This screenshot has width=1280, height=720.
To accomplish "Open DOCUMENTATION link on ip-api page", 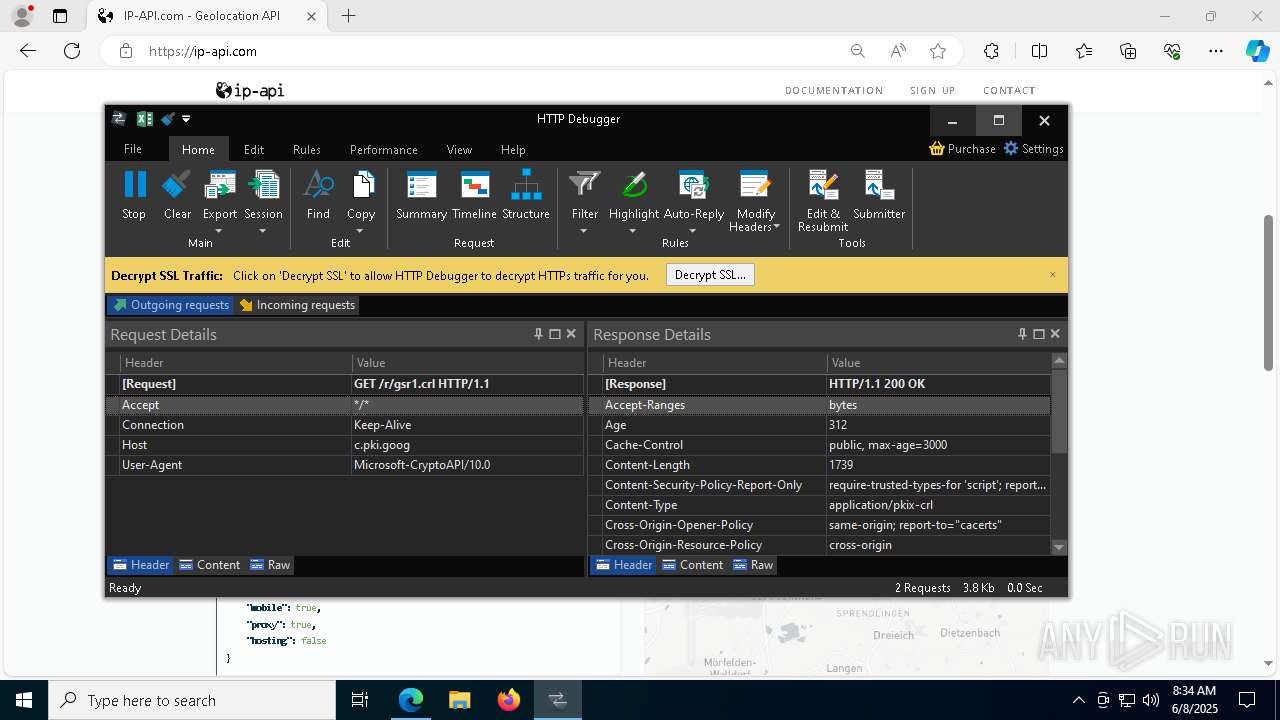I will tap(834, 90).
